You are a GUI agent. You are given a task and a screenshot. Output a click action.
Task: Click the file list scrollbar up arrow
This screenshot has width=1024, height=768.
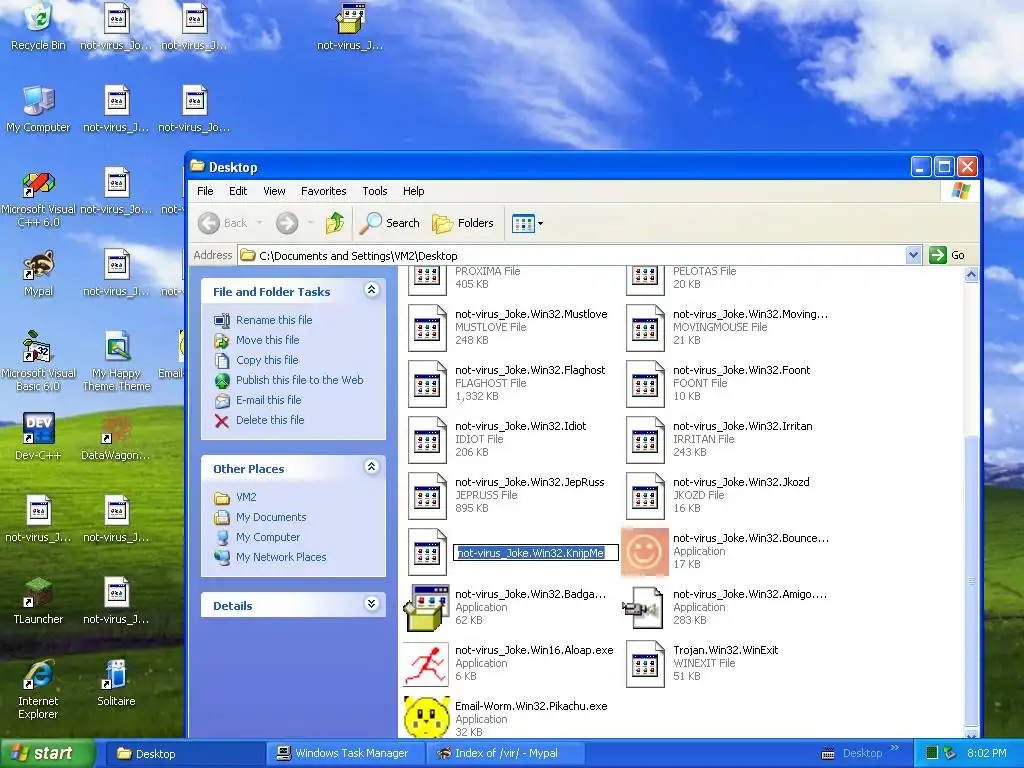click(x=971, y=275)
